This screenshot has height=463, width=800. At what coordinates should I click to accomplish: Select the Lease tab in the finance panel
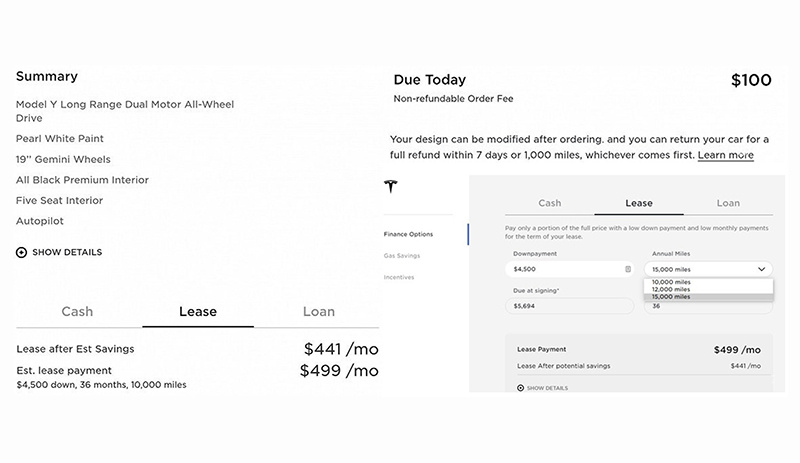pos(639,203)
